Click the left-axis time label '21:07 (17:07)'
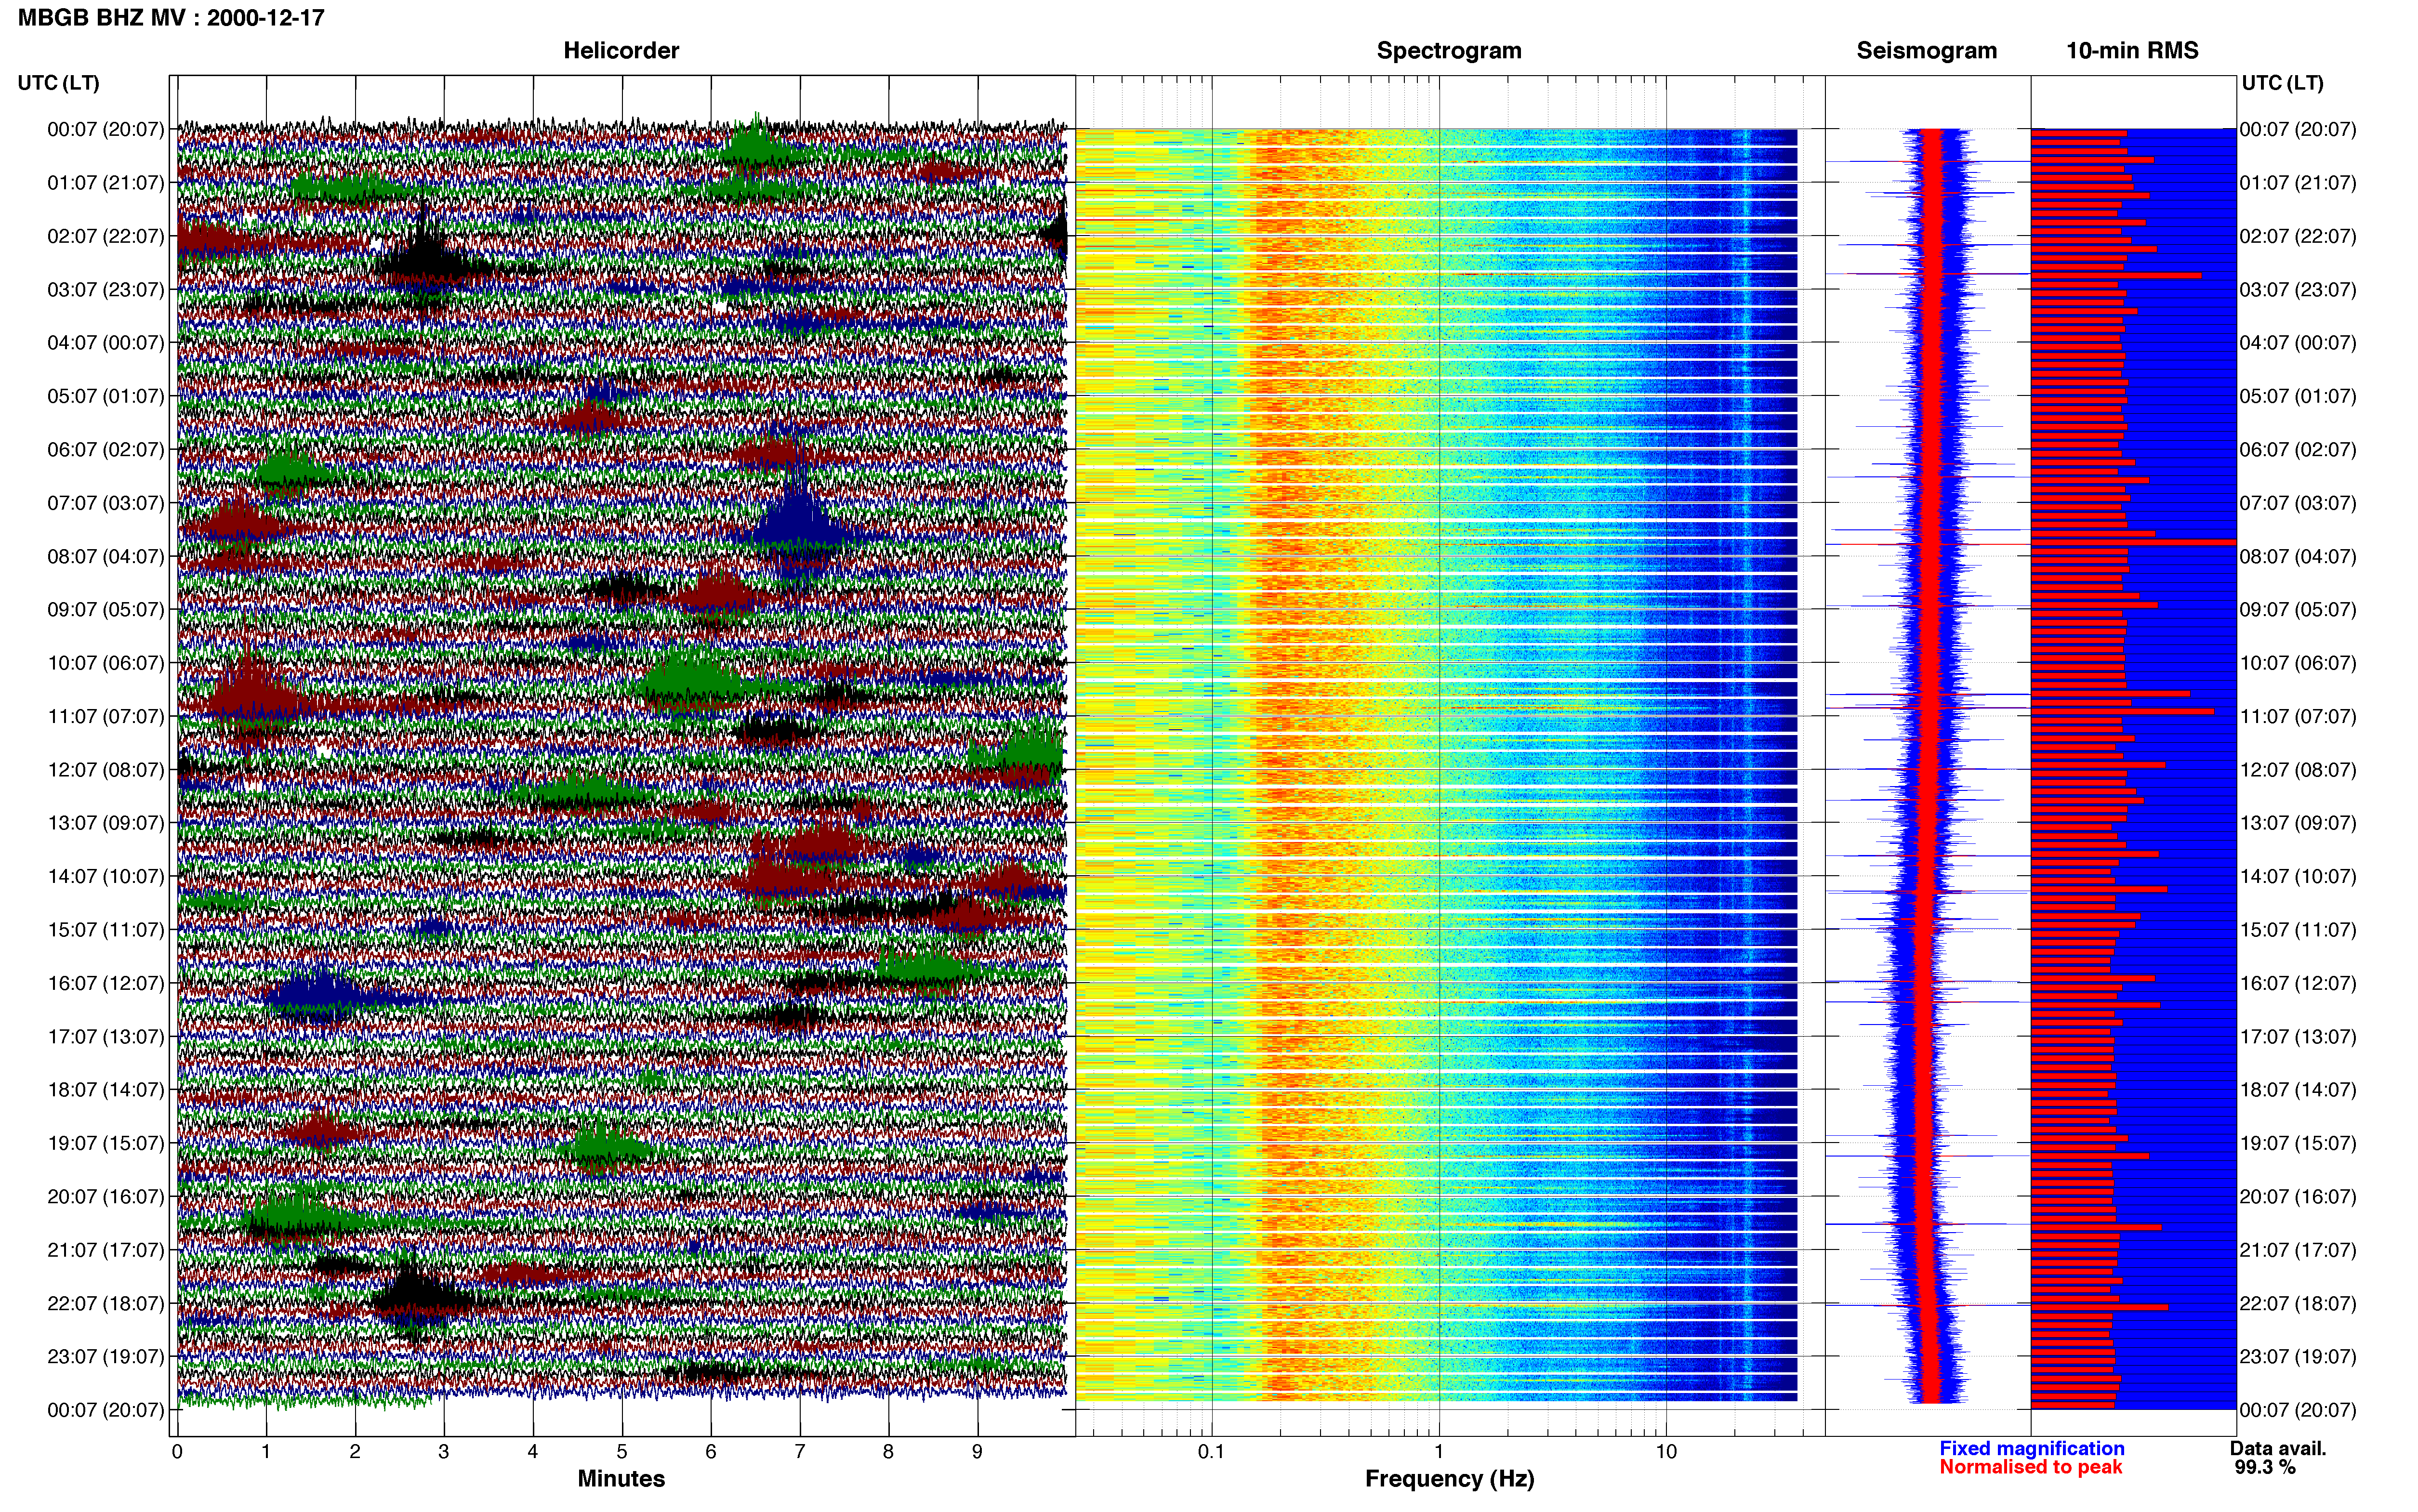The height and width of the screenshot is (1512, 2418). 105,1250
